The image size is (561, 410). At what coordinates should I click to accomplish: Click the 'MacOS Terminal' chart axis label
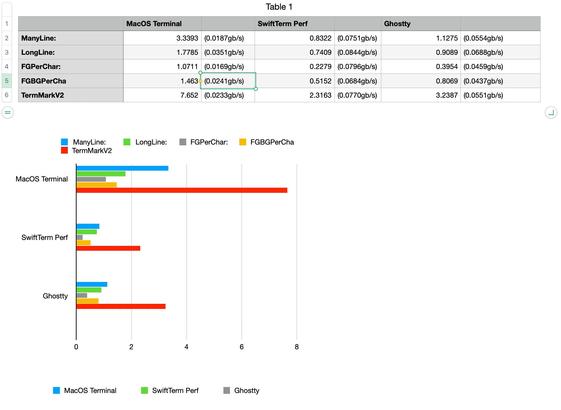(42, 179)
